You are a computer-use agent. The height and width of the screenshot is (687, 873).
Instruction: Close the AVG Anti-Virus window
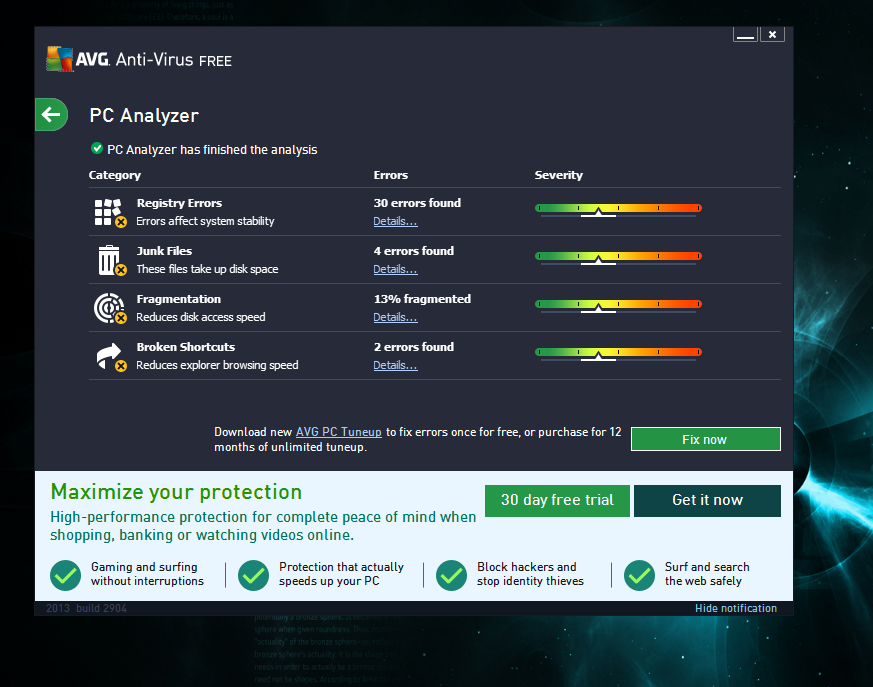pyautogui.click(x=772, y=35)
